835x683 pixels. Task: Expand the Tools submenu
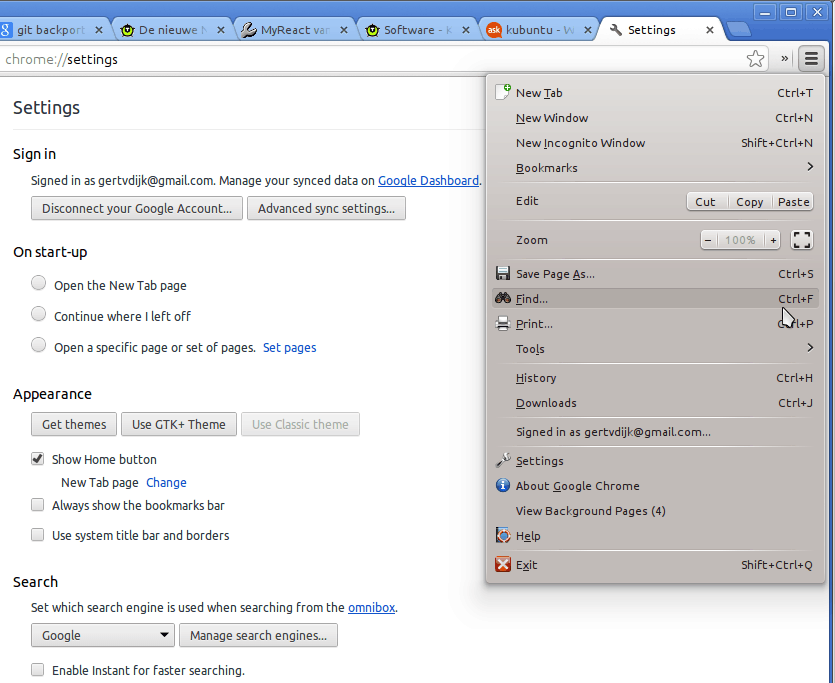656,349
